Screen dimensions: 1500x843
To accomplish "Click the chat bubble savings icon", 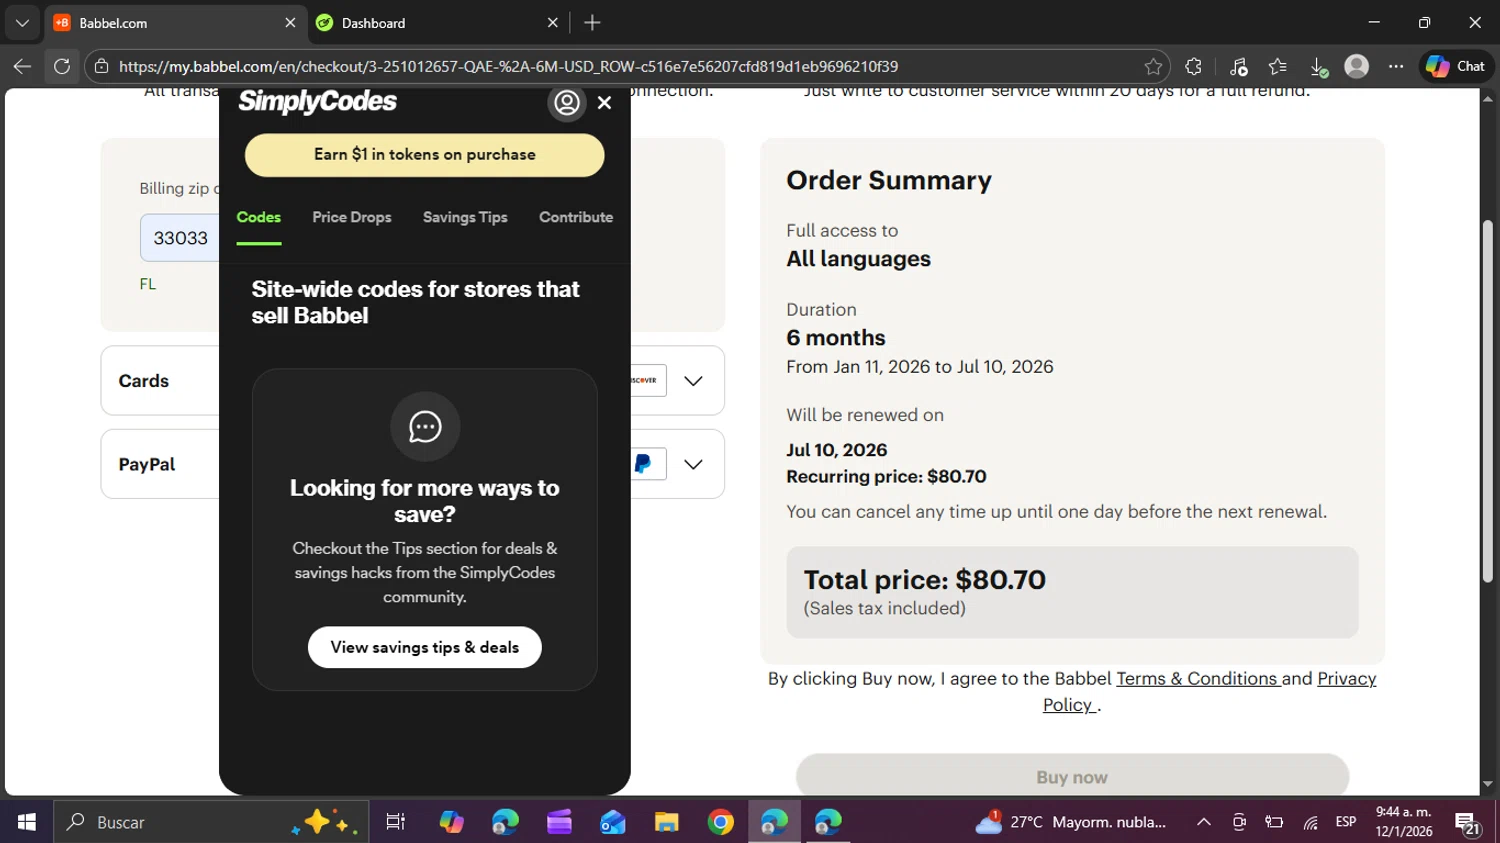I will [425, 427].
